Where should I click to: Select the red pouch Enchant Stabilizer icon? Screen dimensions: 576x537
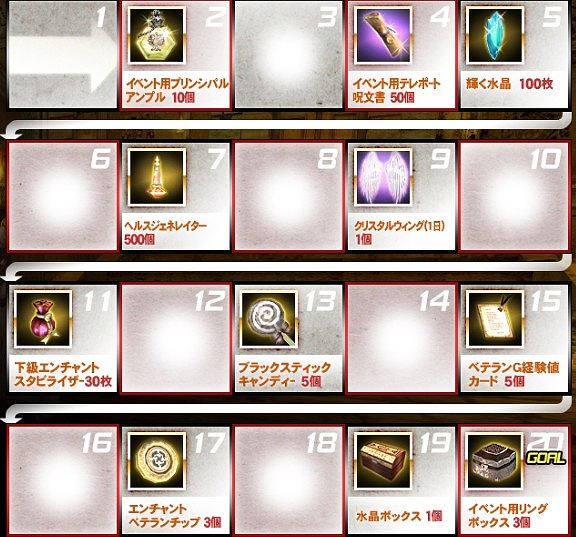pos(43,320)
